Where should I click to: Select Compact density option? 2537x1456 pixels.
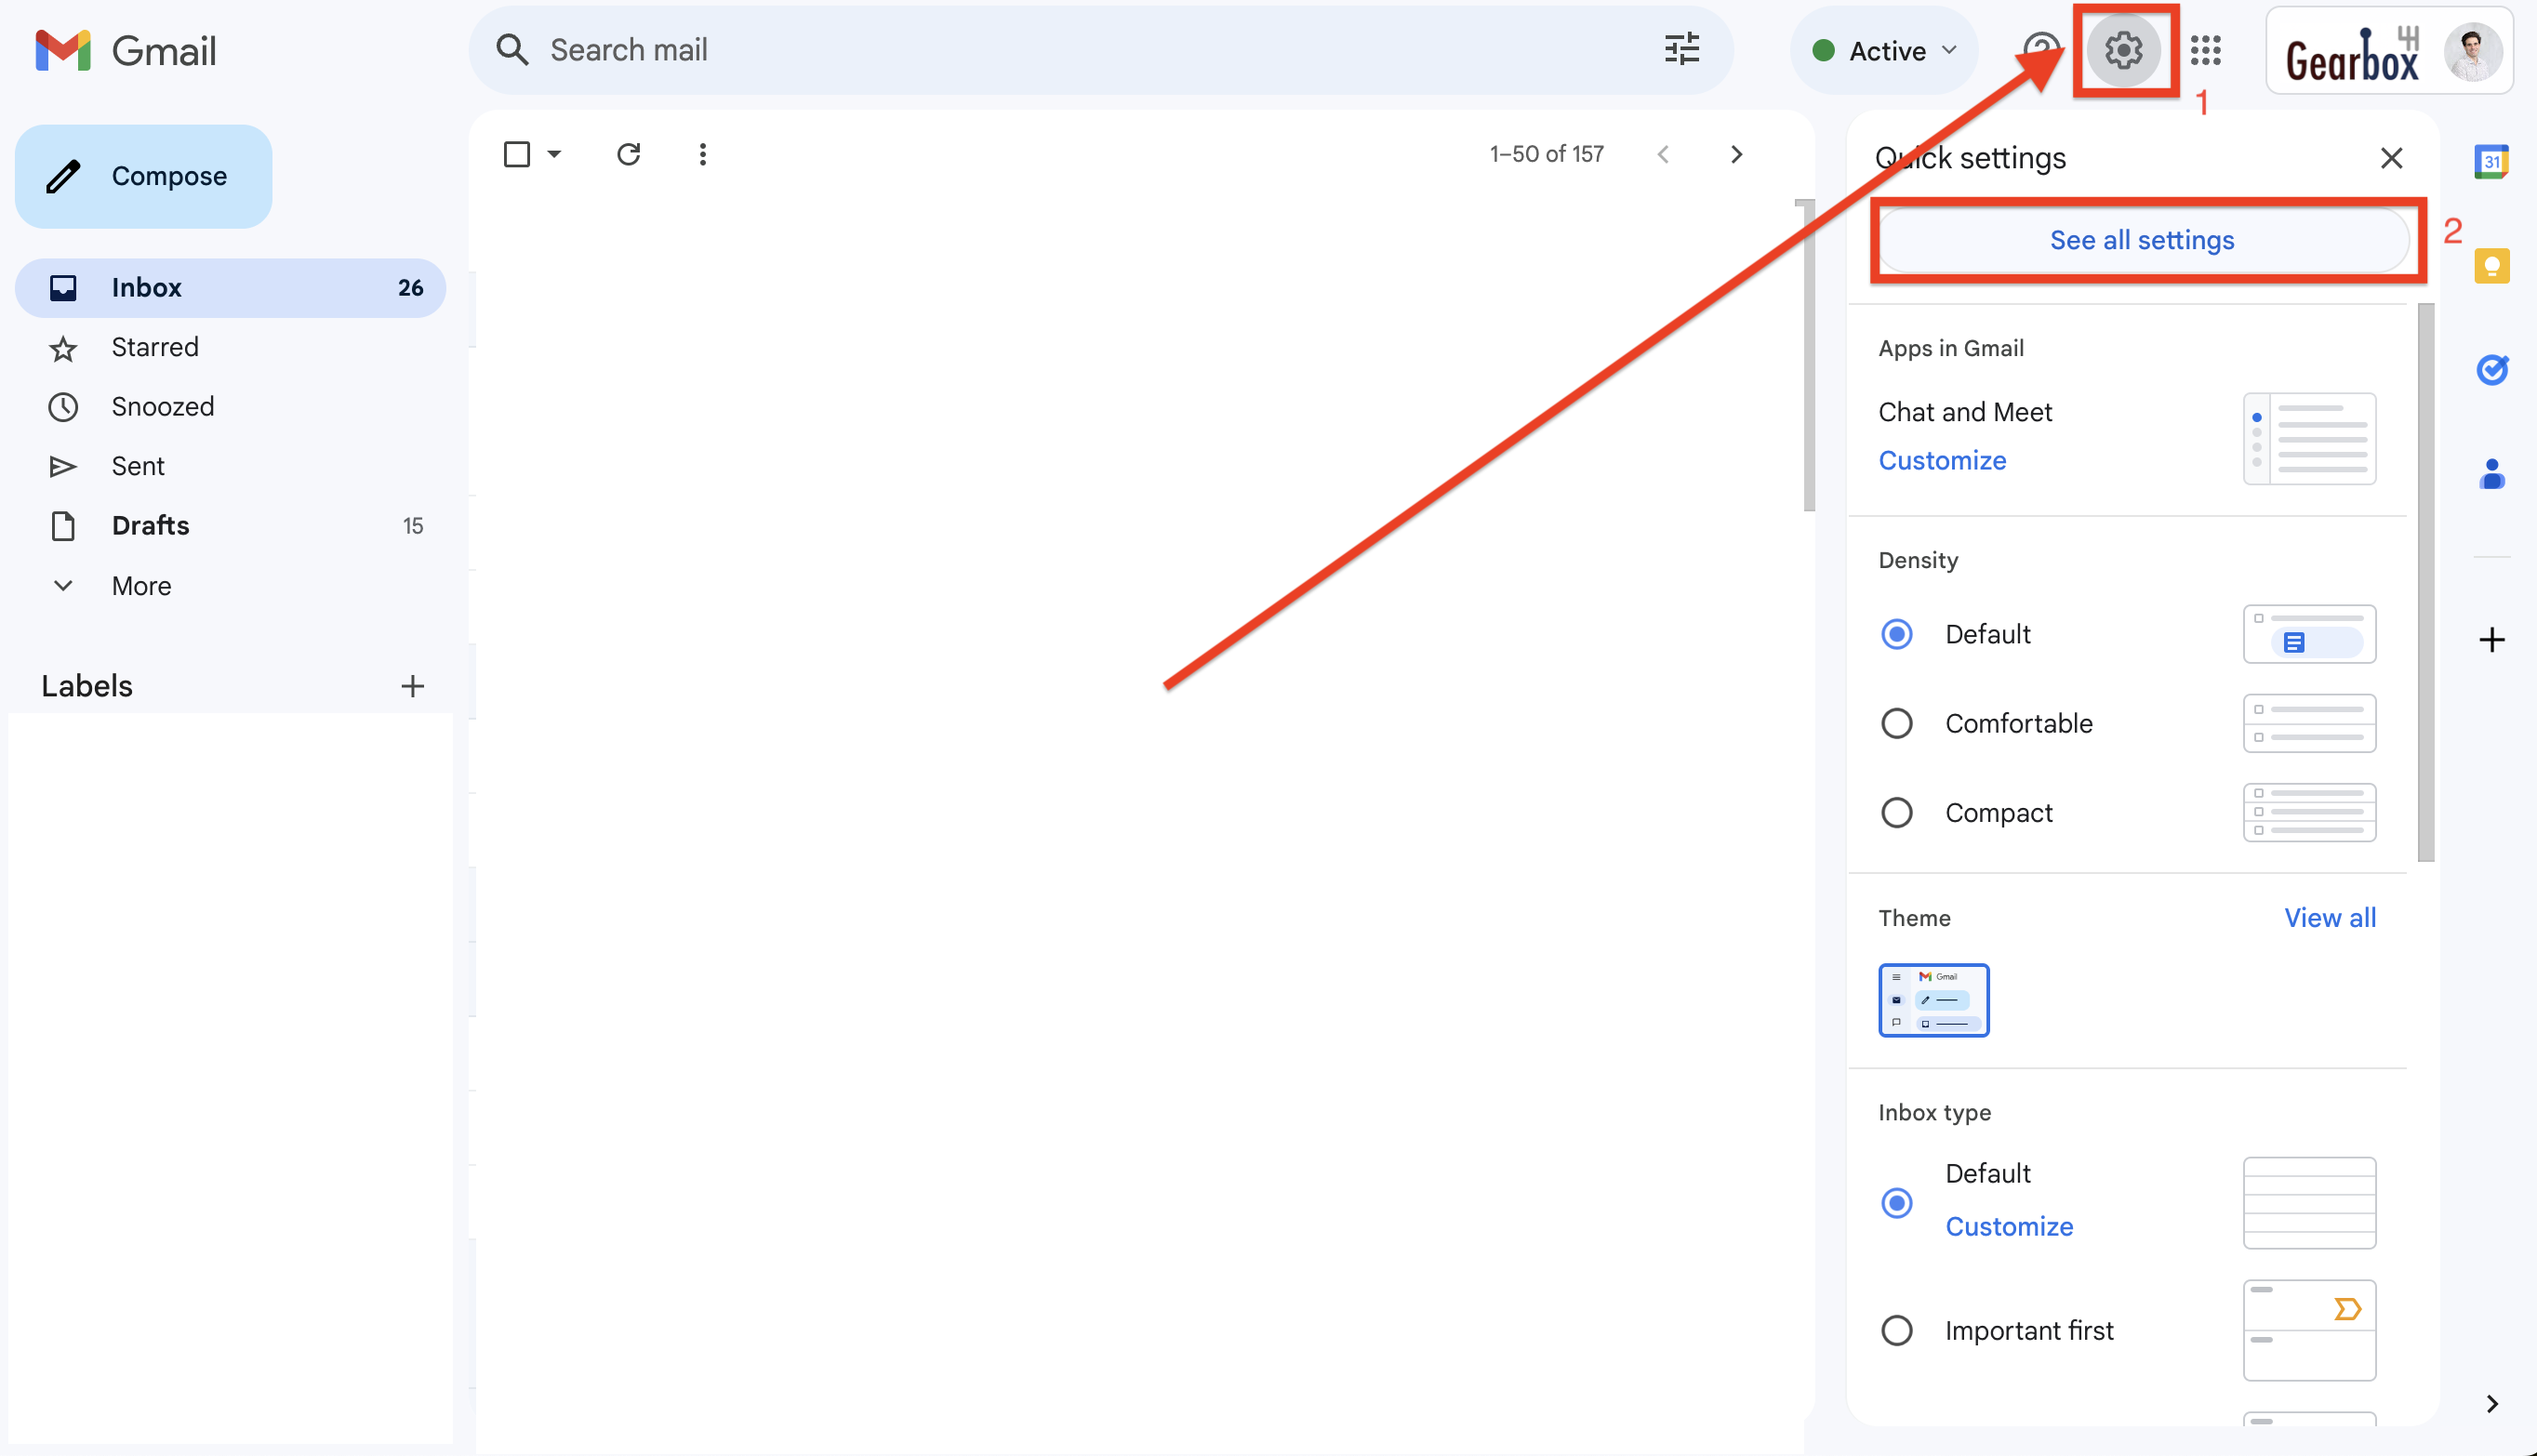(x=1896, y=812)
